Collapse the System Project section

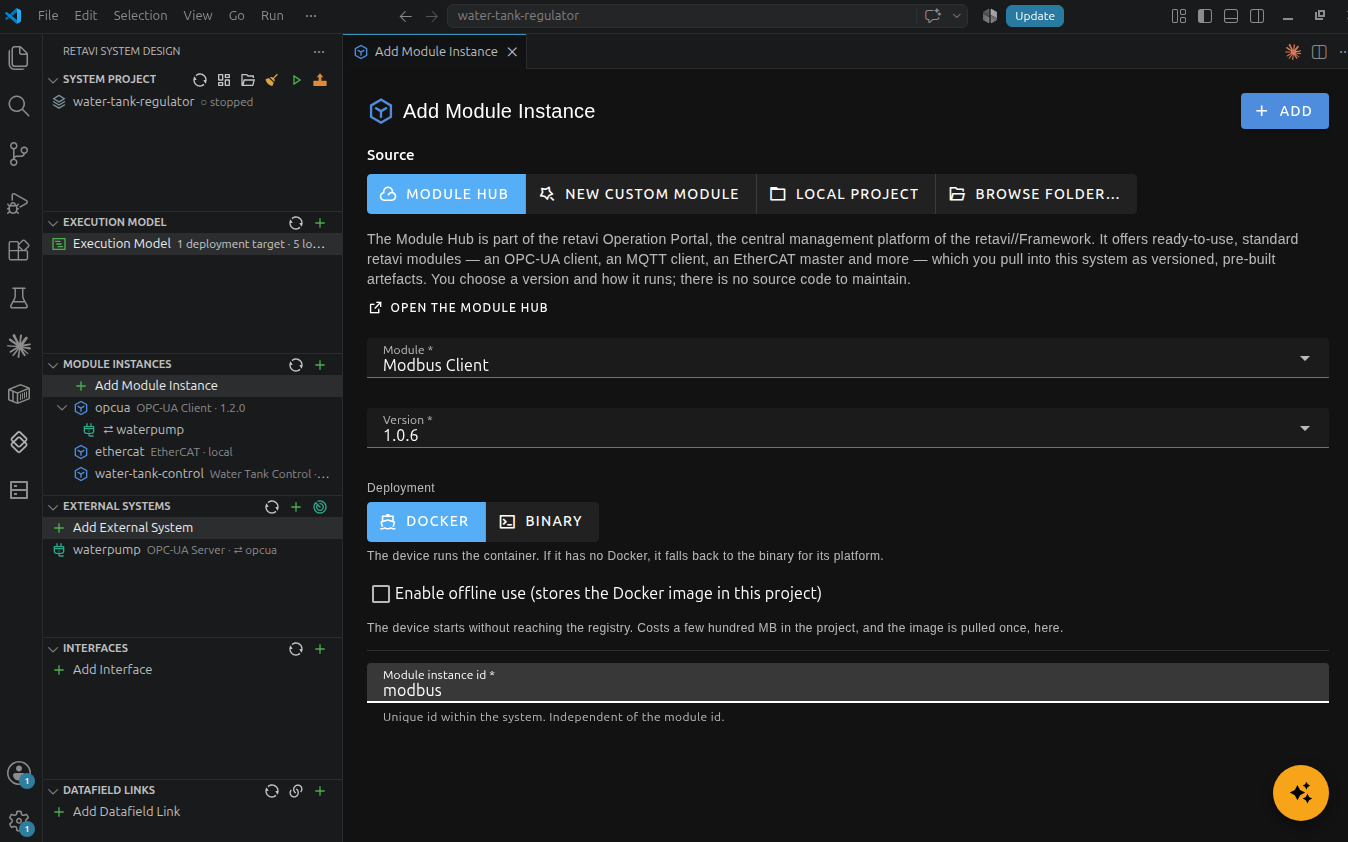coord(54,80)
